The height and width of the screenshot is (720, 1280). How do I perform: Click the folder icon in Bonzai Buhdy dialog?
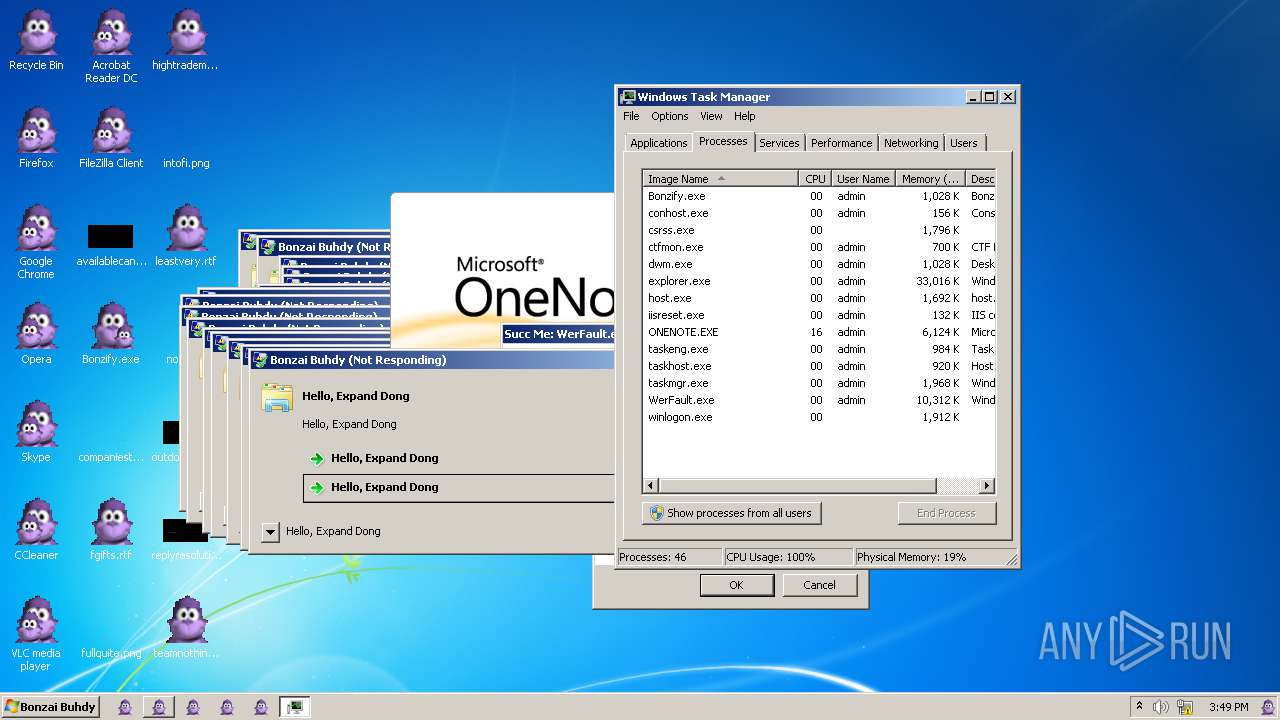[277, 397]
